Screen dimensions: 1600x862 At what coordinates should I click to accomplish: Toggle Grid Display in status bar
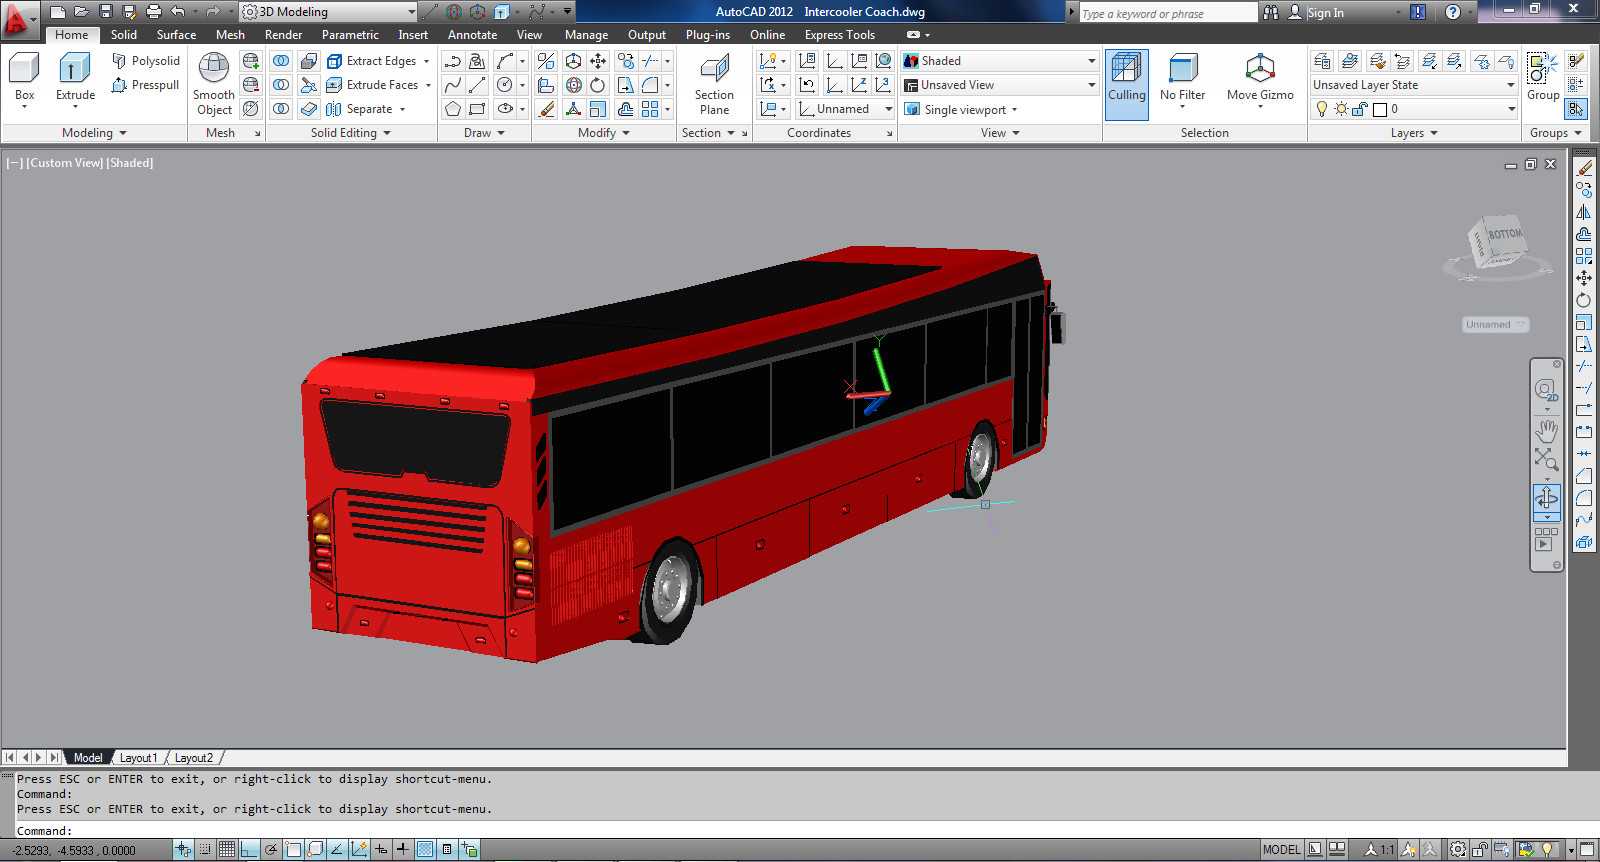pos(227,850)
